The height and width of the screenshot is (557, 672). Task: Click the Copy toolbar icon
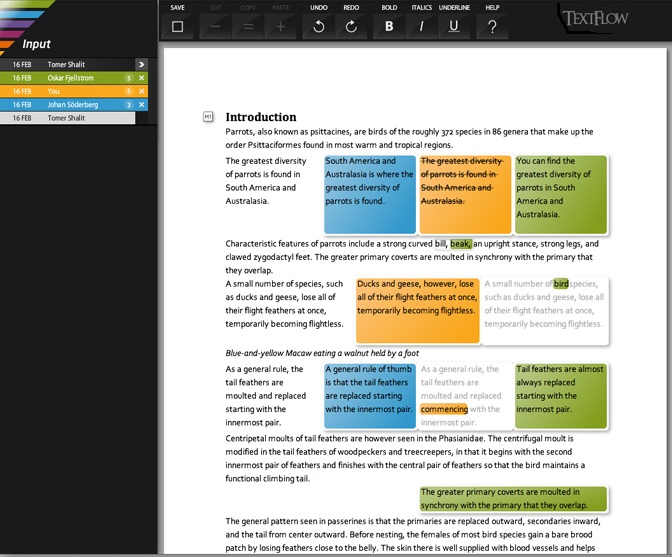coord(248,27)
